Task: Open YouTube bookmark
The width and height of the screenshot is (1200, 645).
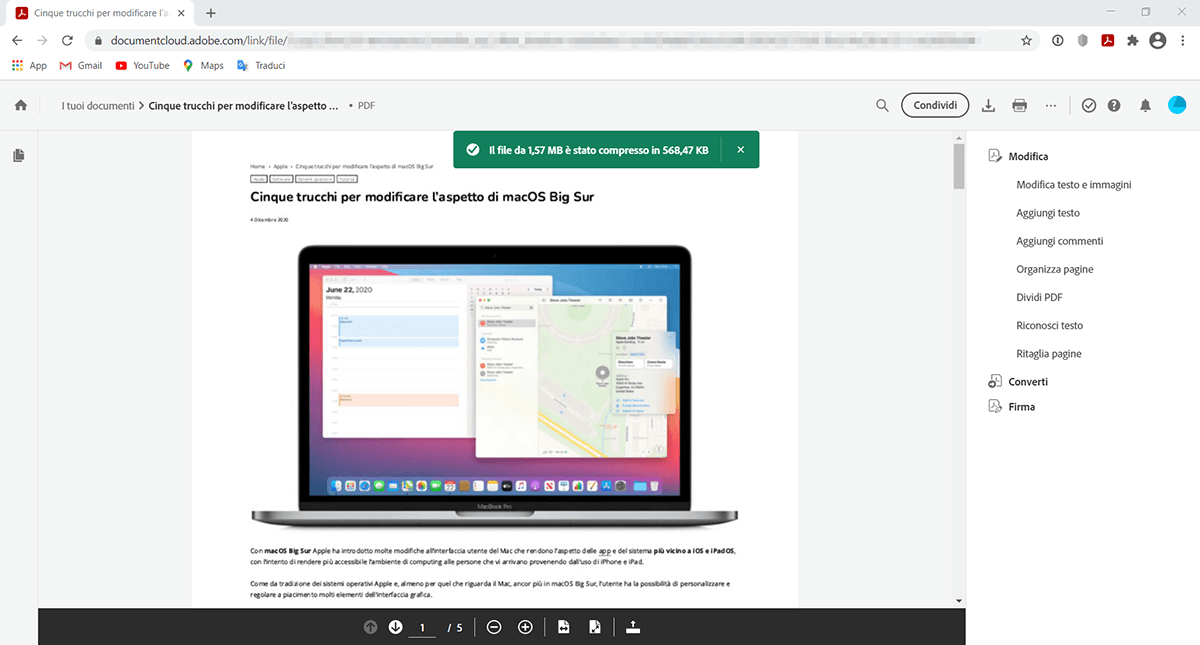Action: click(x=142, y=65)
